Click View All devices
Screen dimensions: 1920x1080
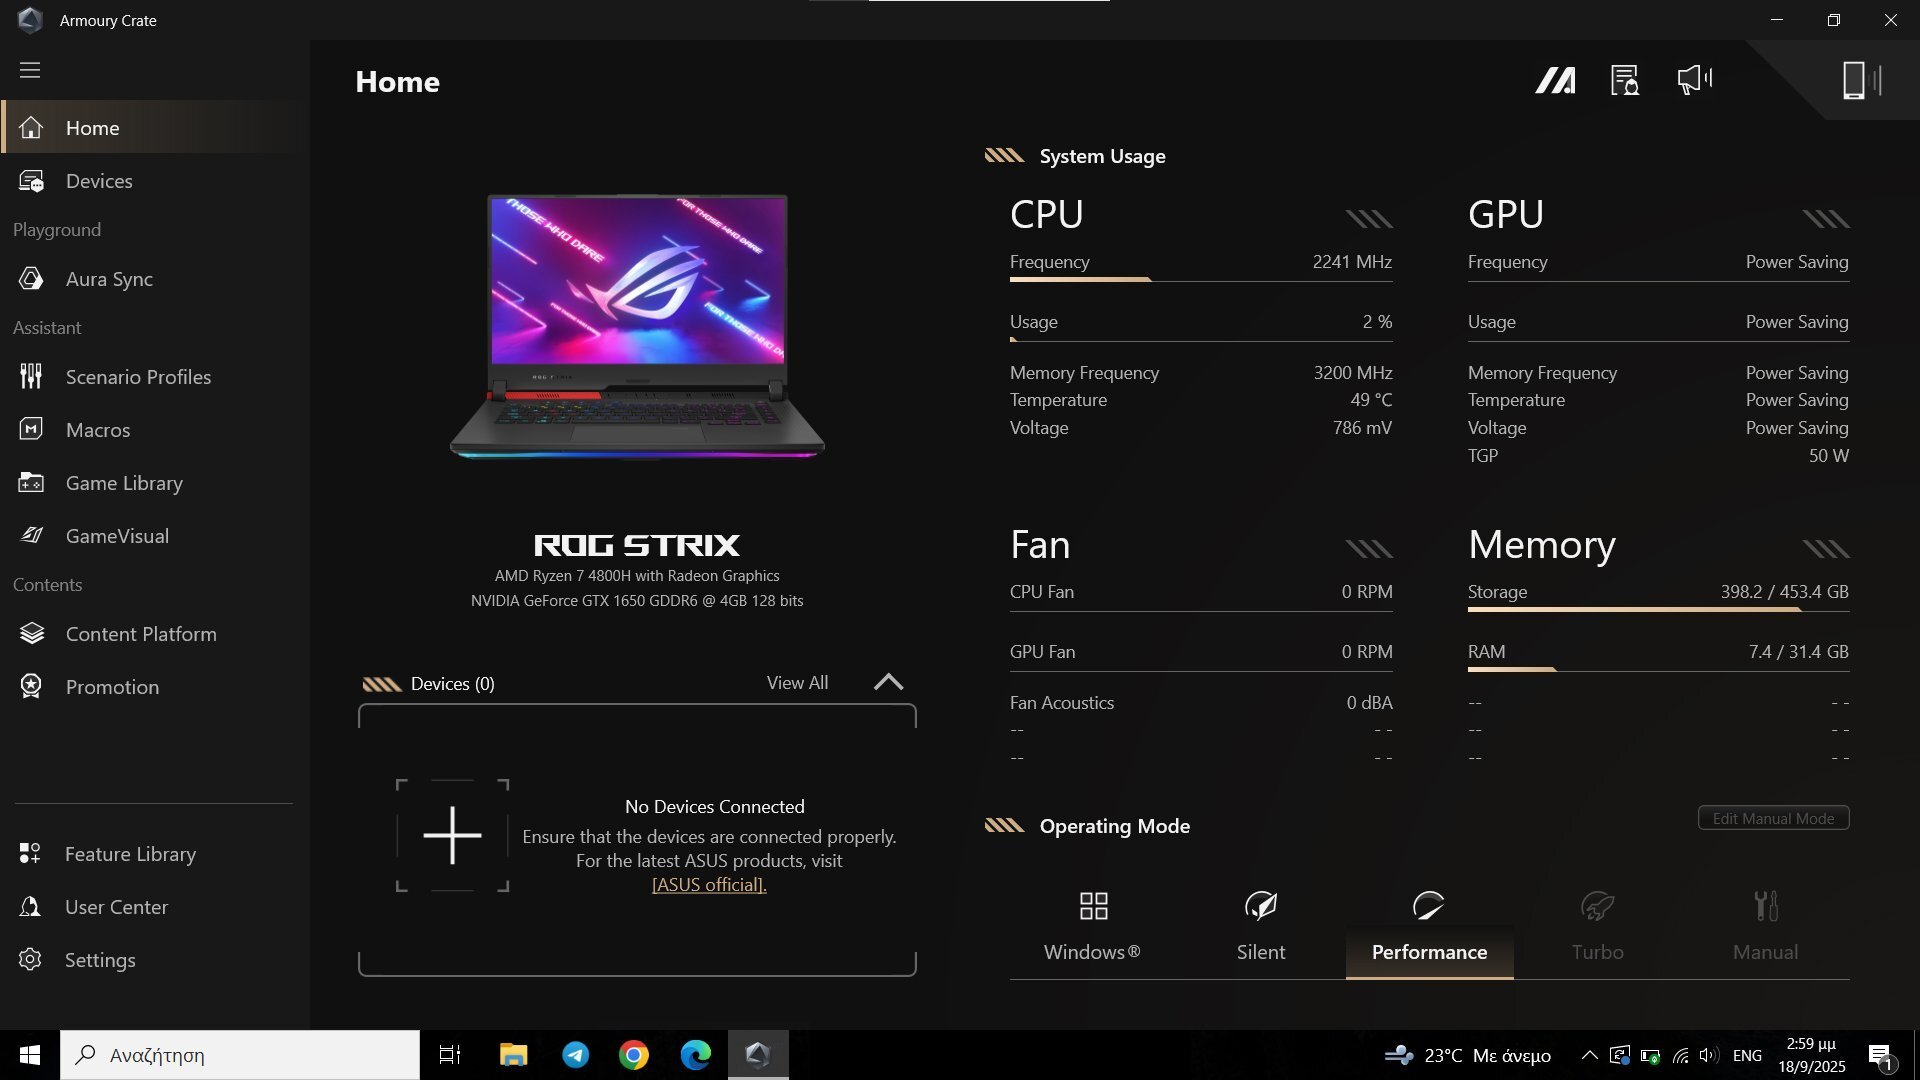(797, 683)
